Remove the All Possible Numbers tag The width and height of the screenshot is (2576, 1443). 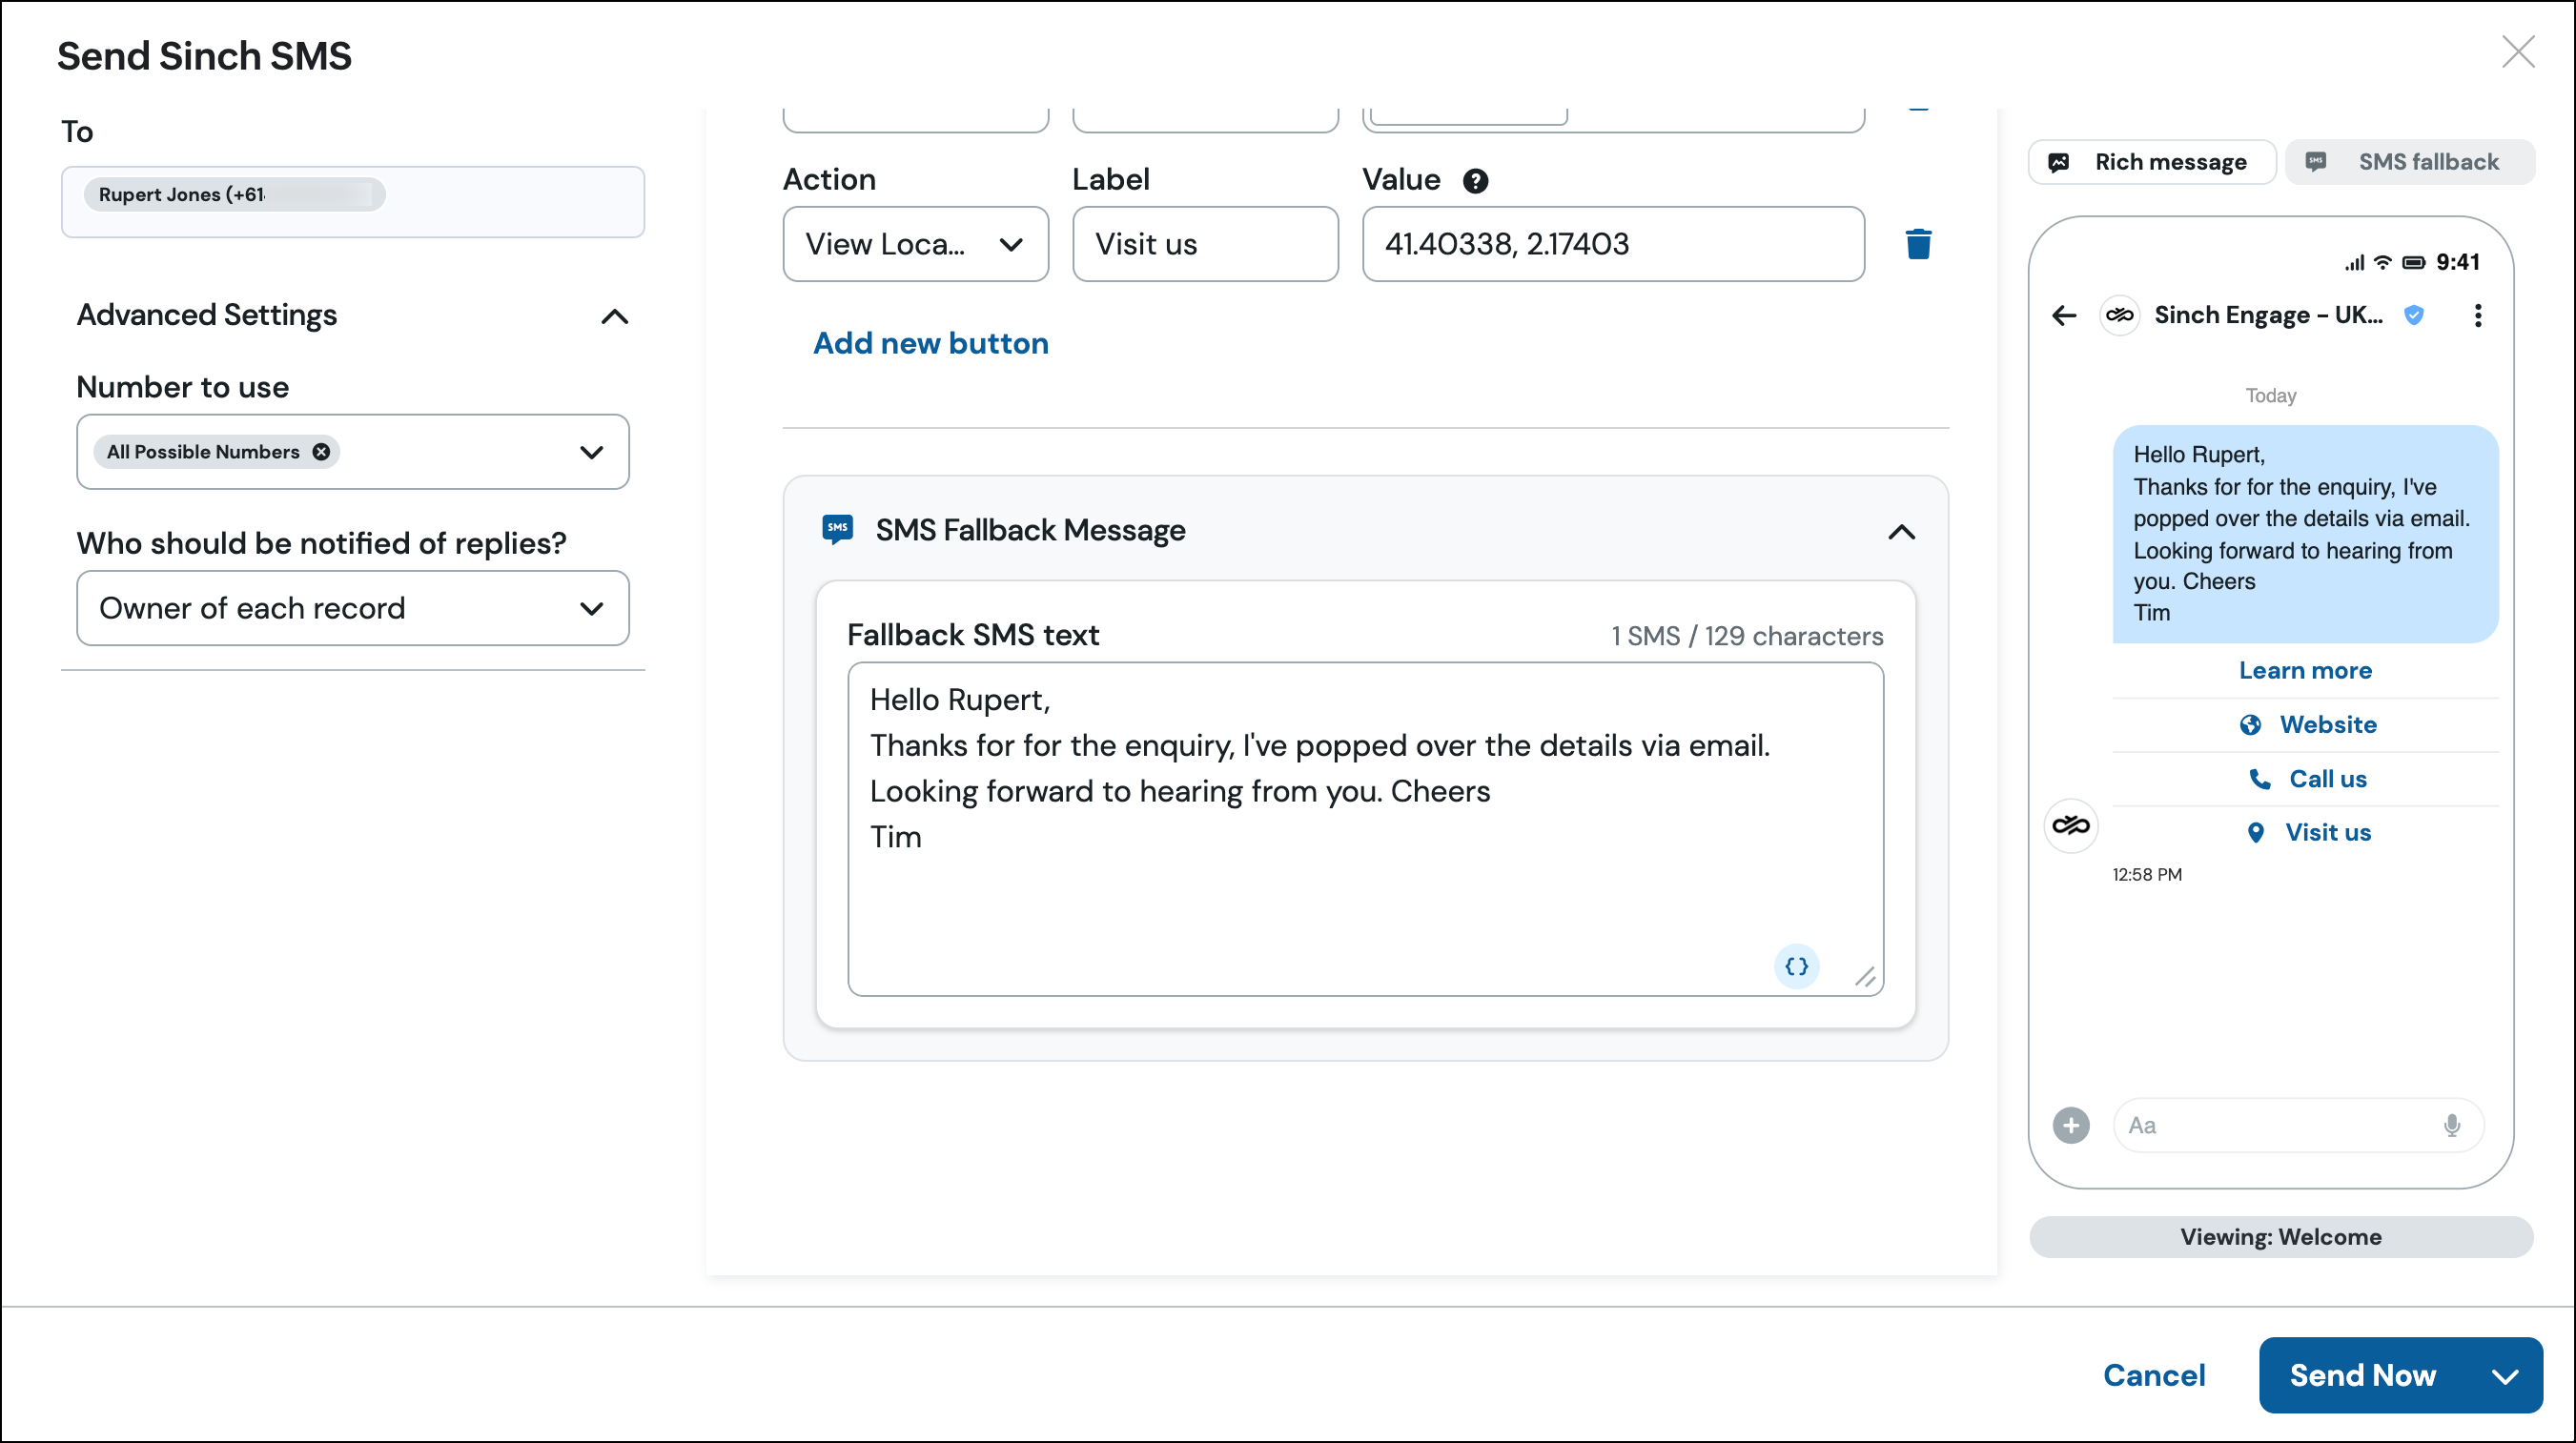pyautogui.click(x=321, y=452)
